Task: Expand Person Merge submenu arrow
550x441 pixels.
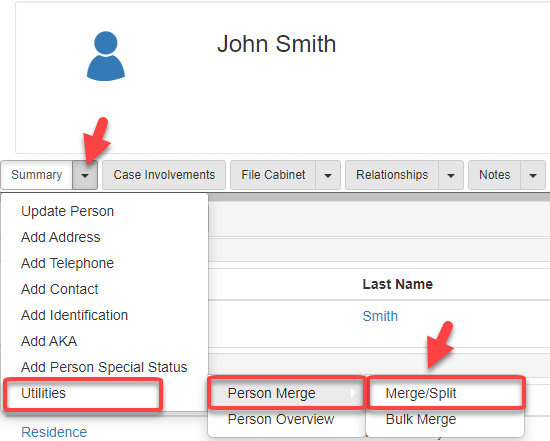Action: point(353,393)
